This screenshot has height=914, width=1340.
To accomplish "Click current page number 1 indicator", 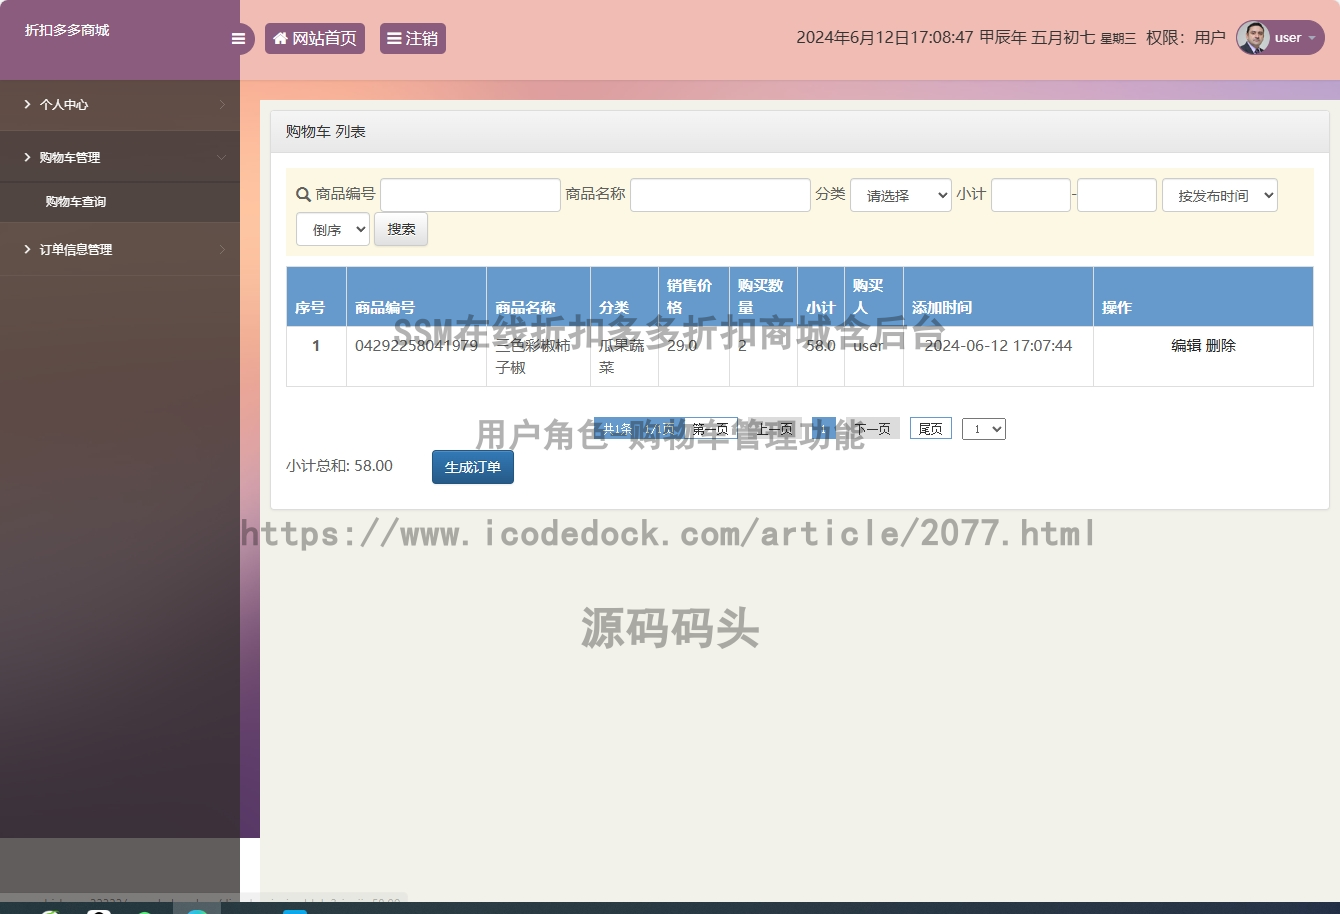I will pyautogui.click(x=823, y=429).
